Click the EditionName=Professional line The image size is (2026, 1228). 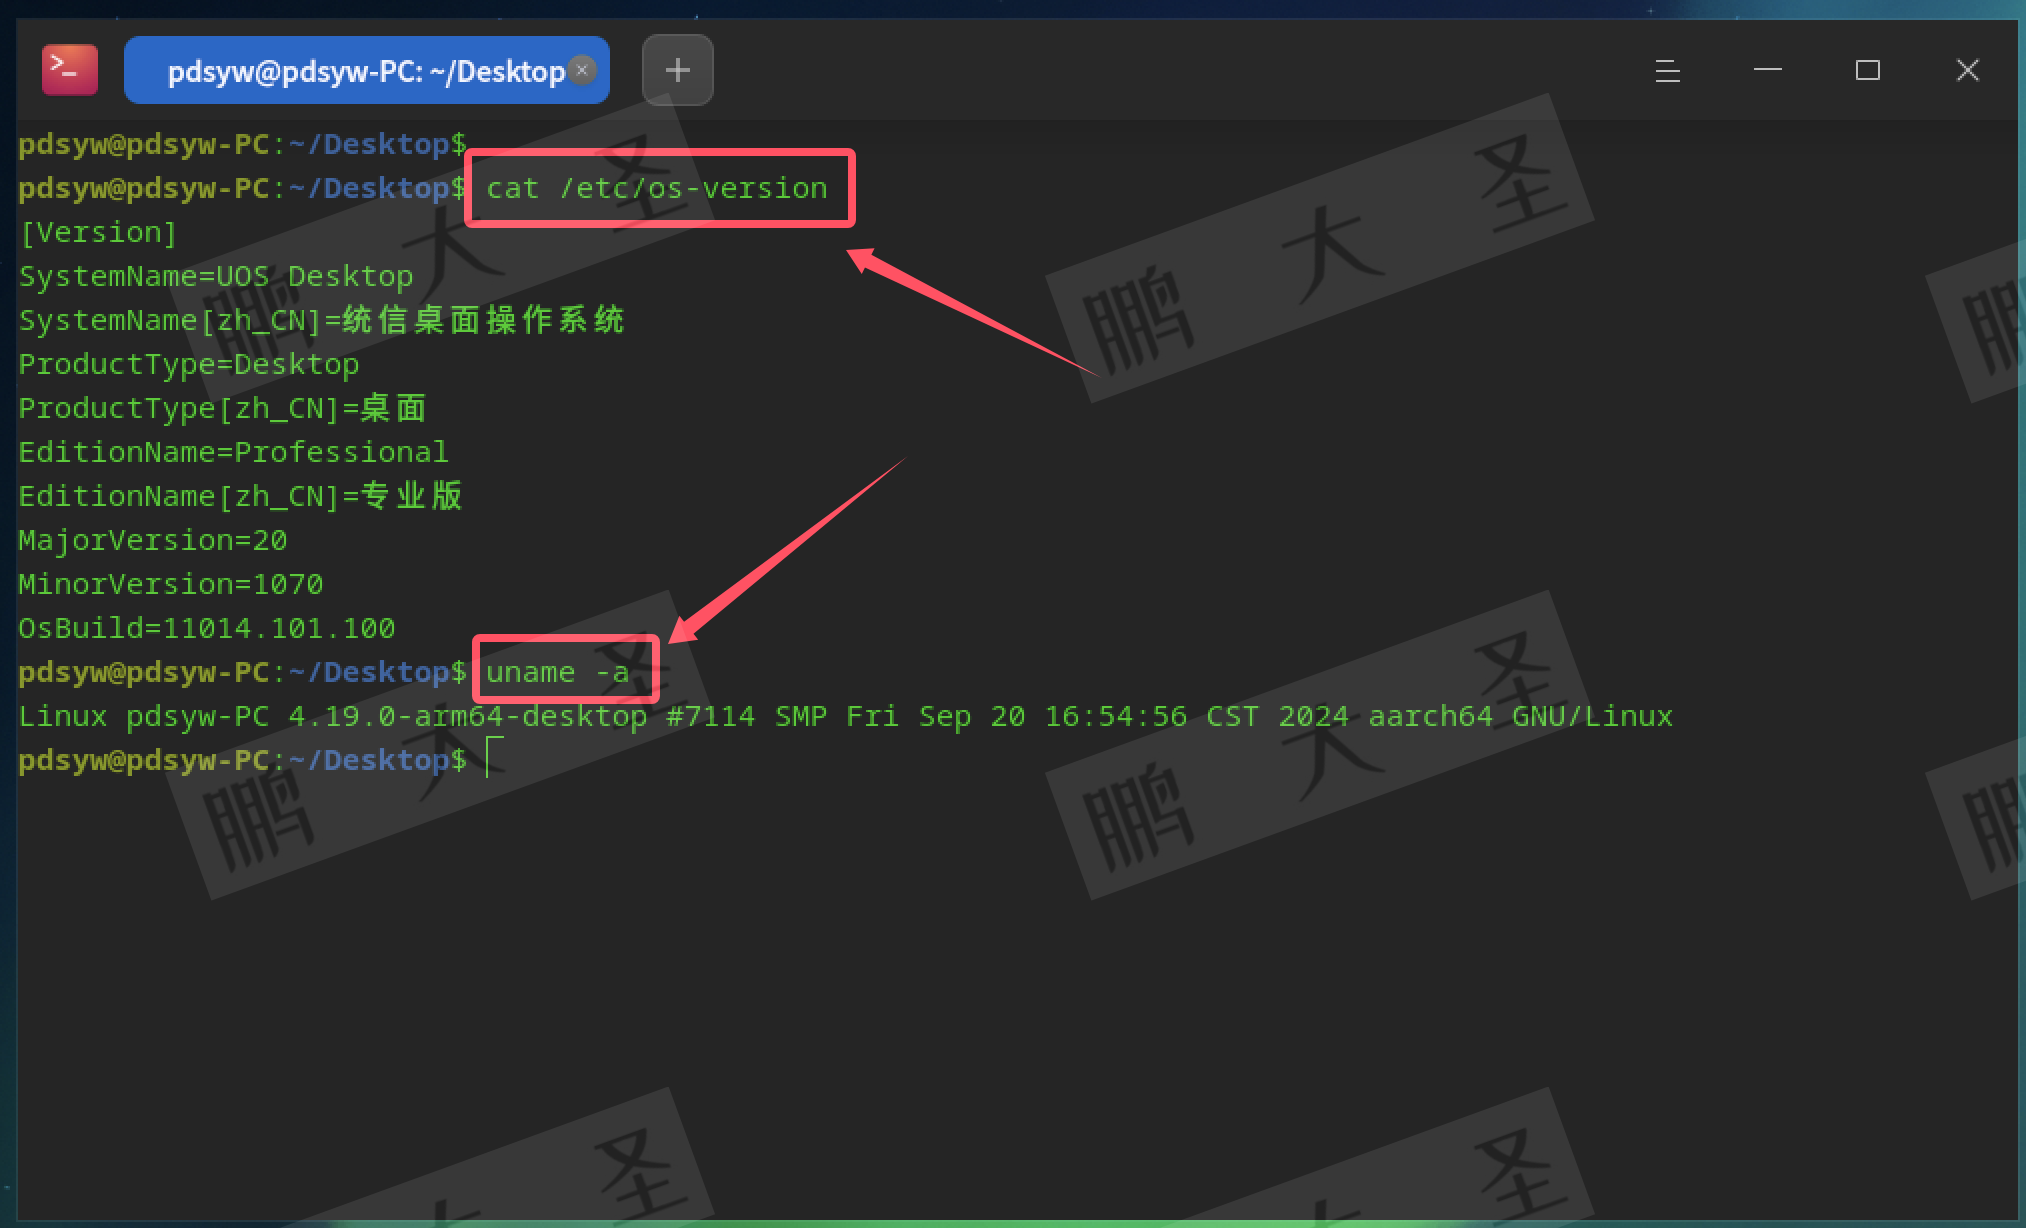point(233,452)
